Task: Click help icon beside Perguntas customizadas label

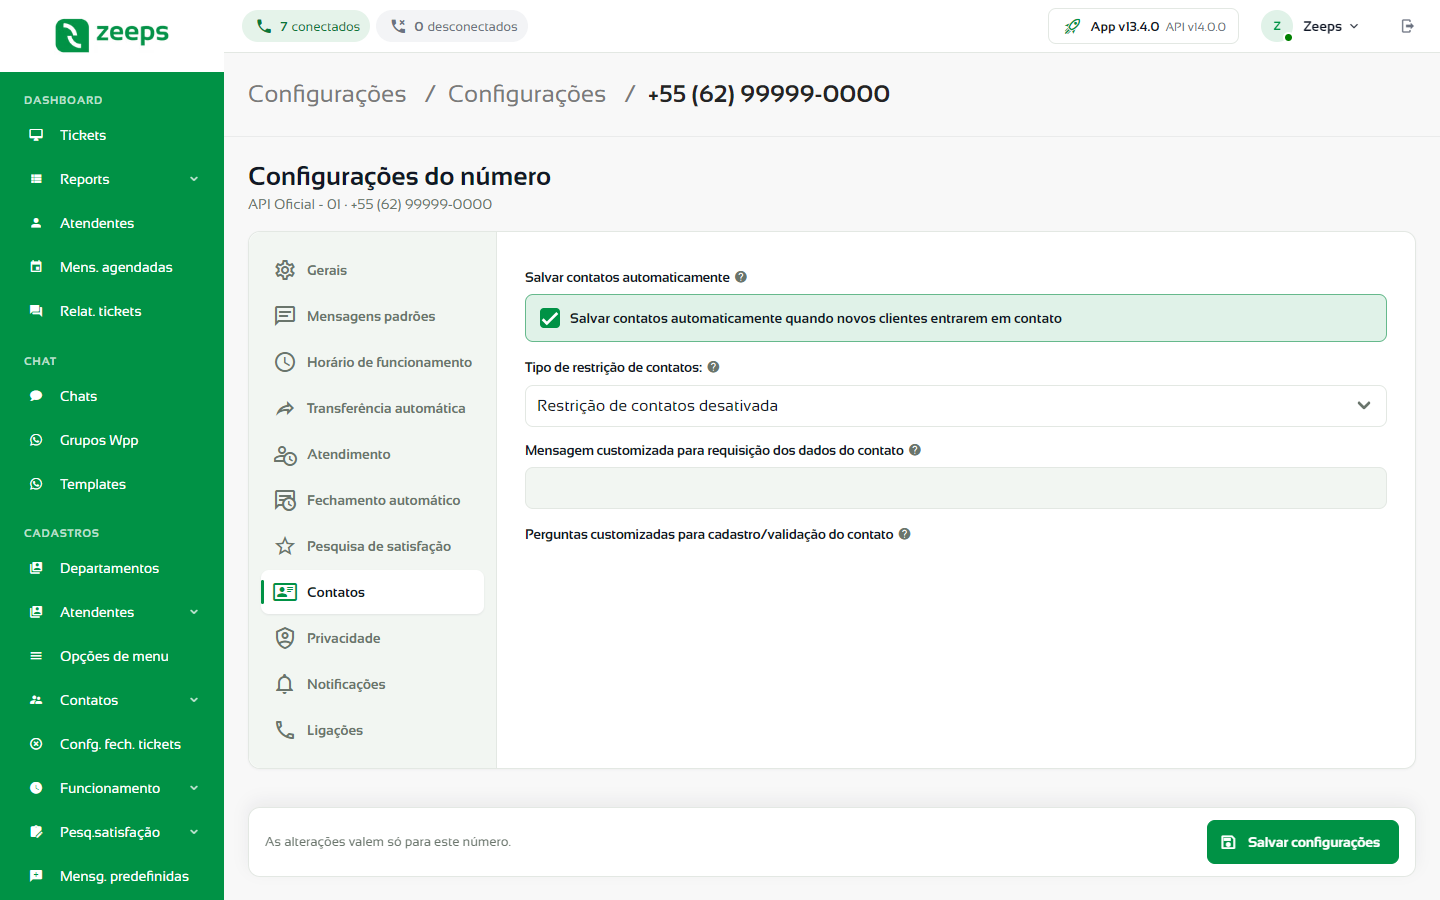Action: tap(904, 534)
